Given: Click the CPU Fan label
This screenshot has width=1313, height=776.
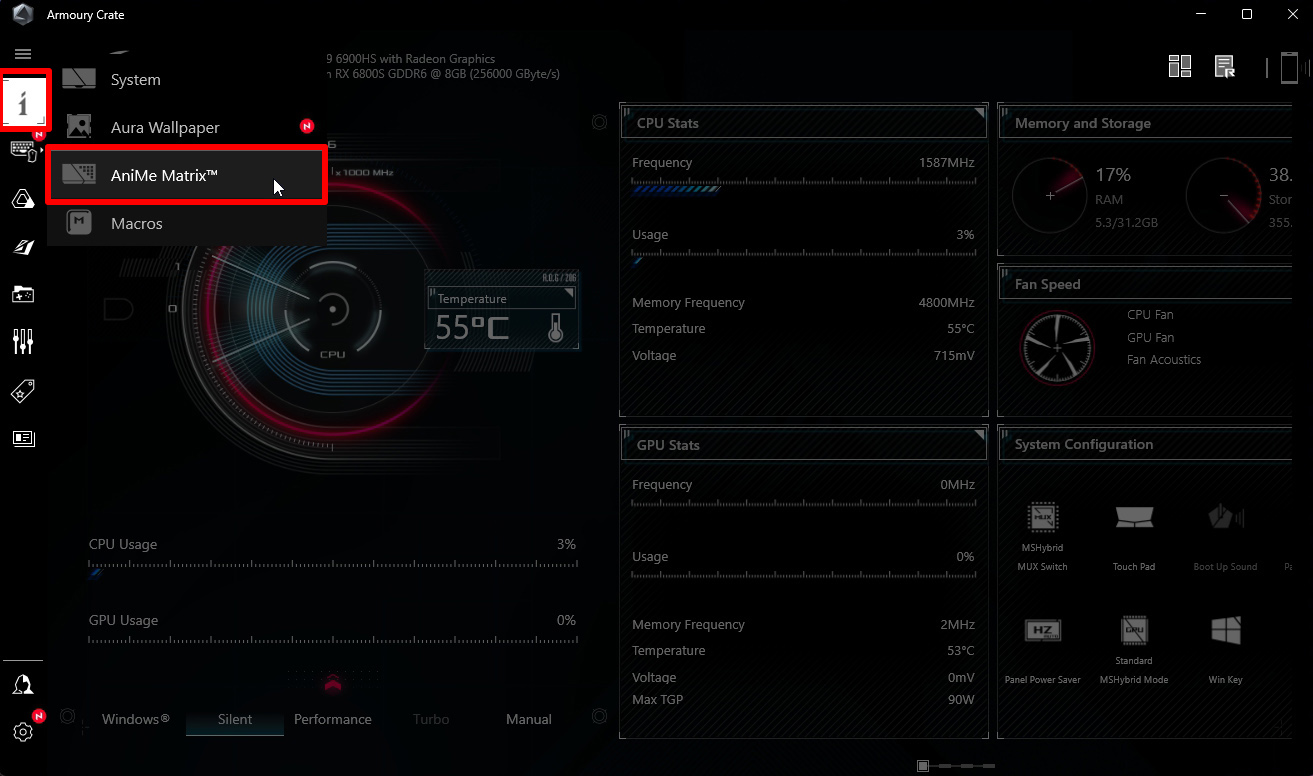Looking at the screenshot, I should 1150,314.
